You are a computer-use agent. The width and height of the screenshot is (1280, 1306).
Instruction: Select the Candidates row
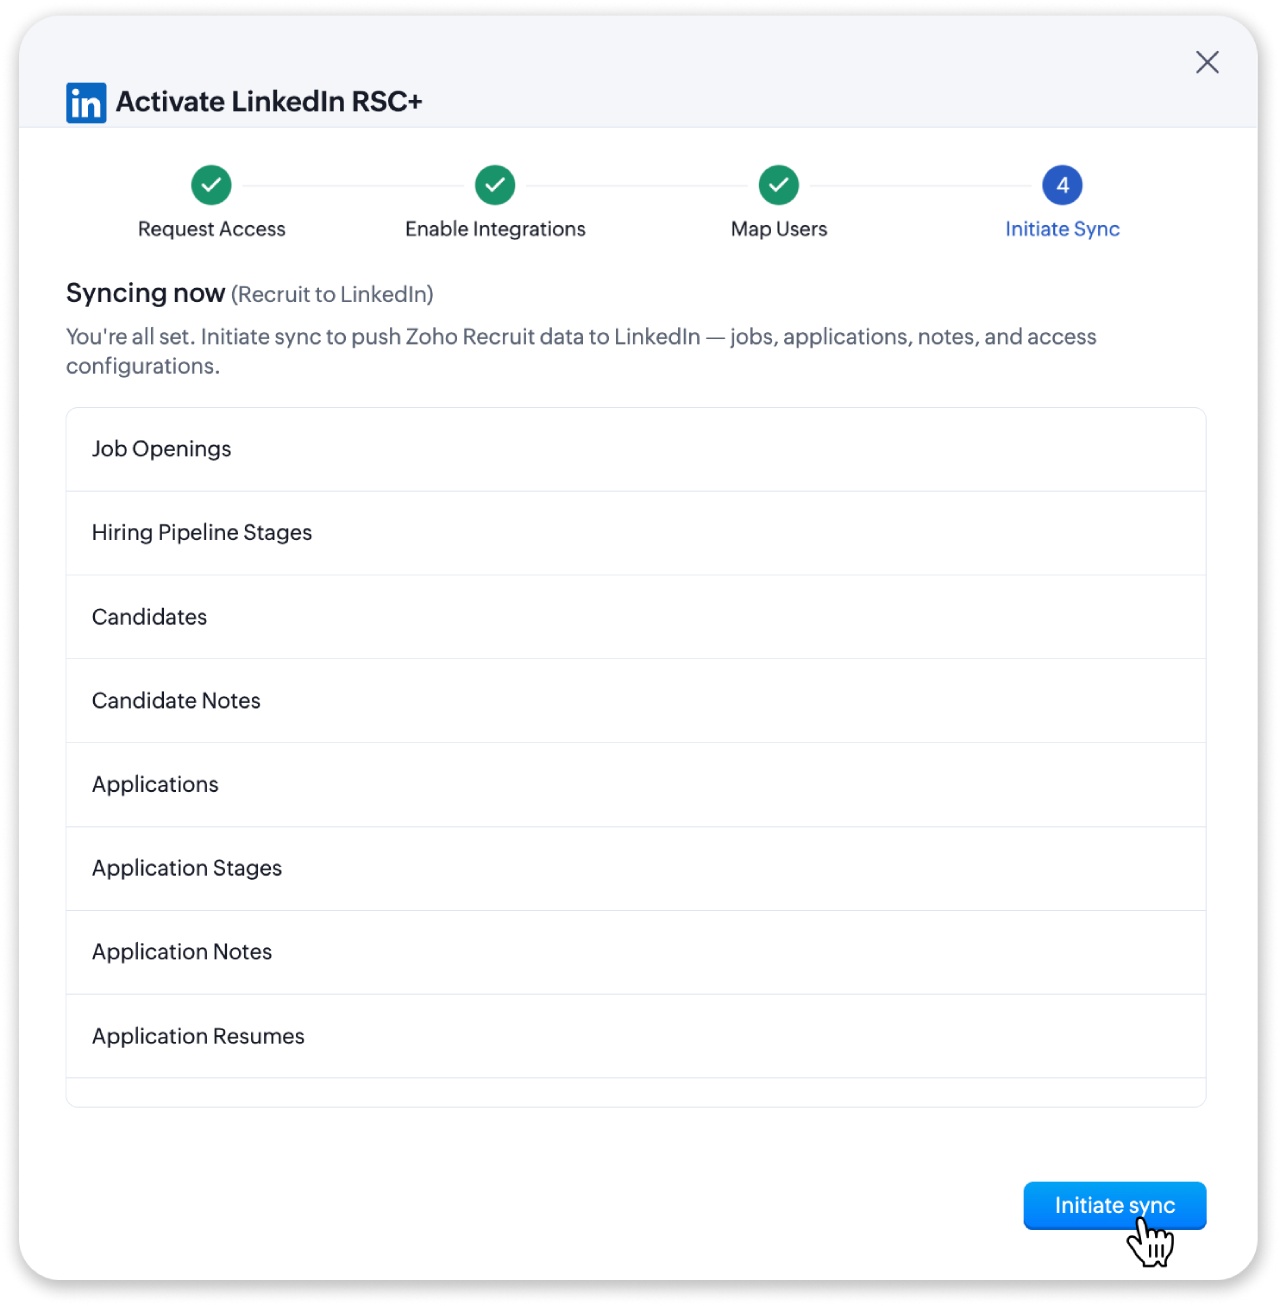coord(636,617)
